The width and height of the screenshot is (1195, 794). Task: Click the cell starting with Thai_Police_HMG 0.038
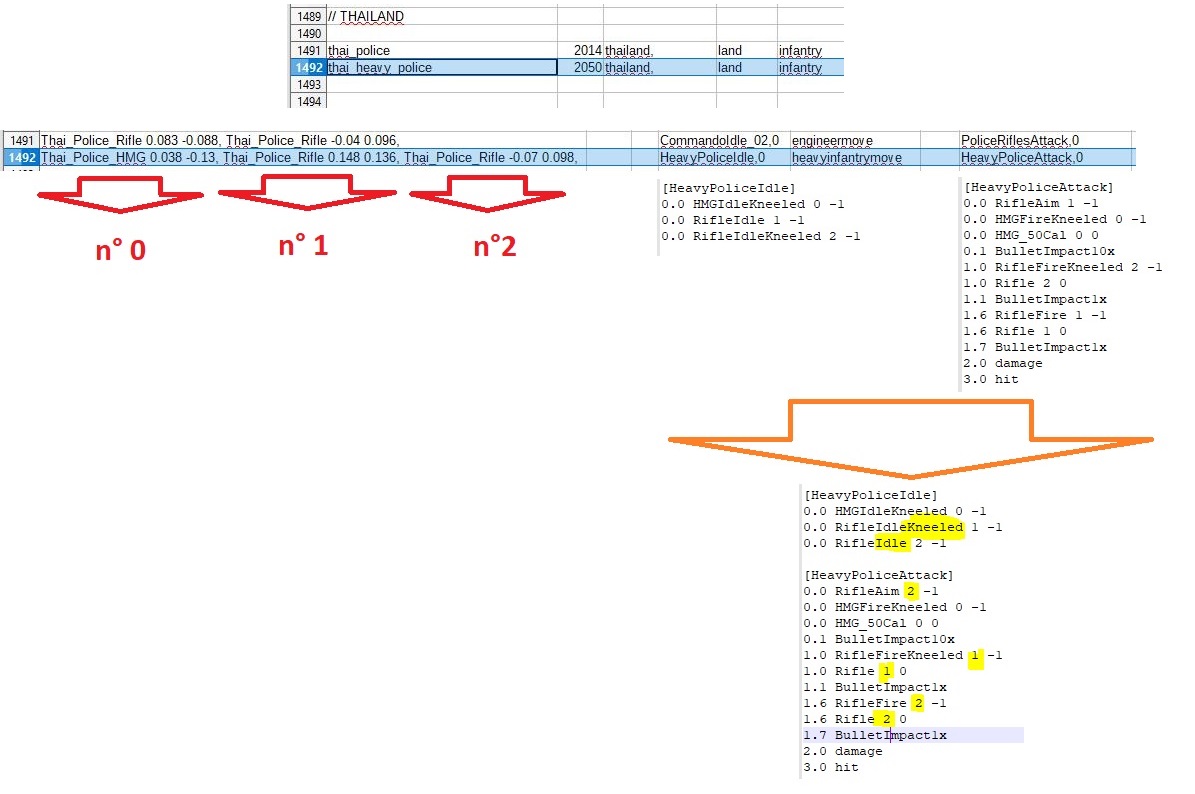[310, 157]
